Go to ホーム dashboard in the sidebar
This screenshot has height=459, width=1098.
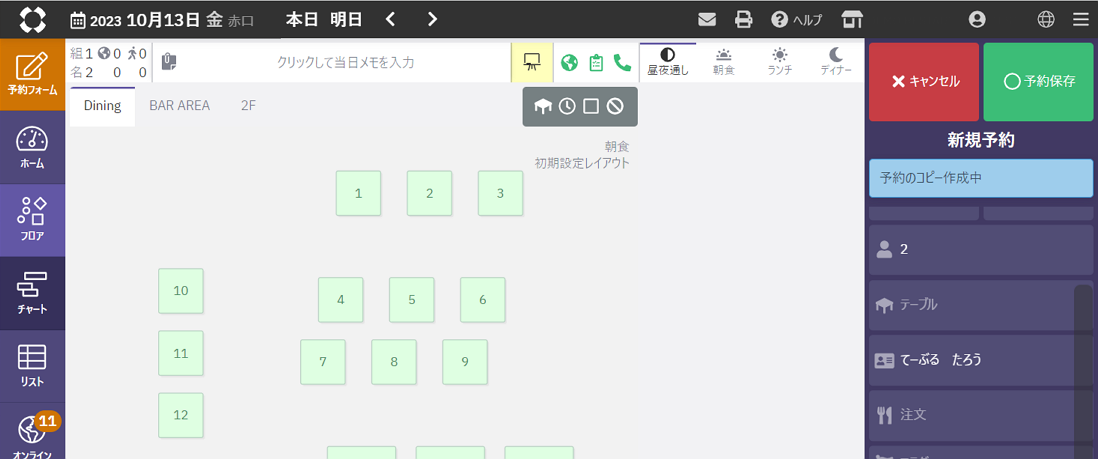32,148
